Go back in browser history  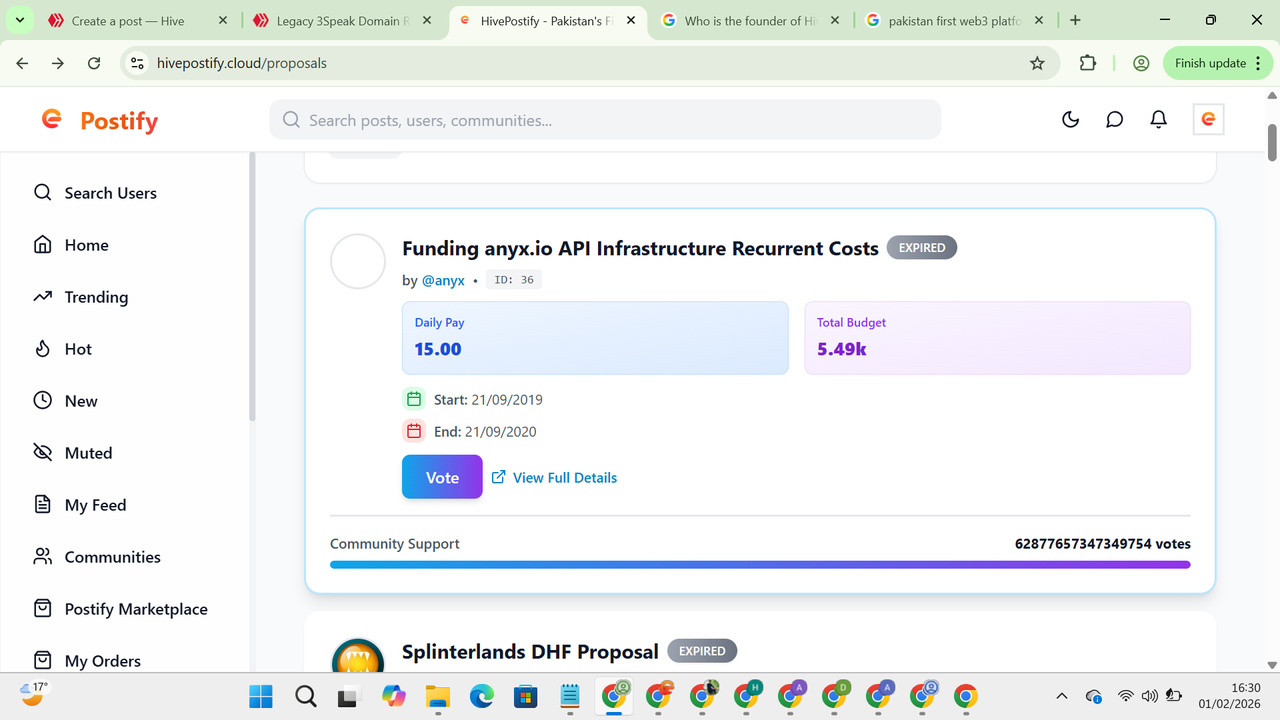pos(22,63)
